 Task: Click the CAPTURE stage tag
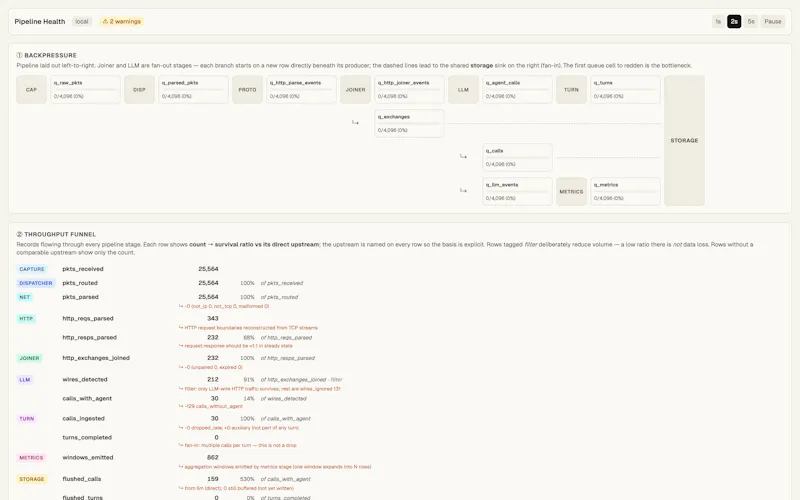32,269
